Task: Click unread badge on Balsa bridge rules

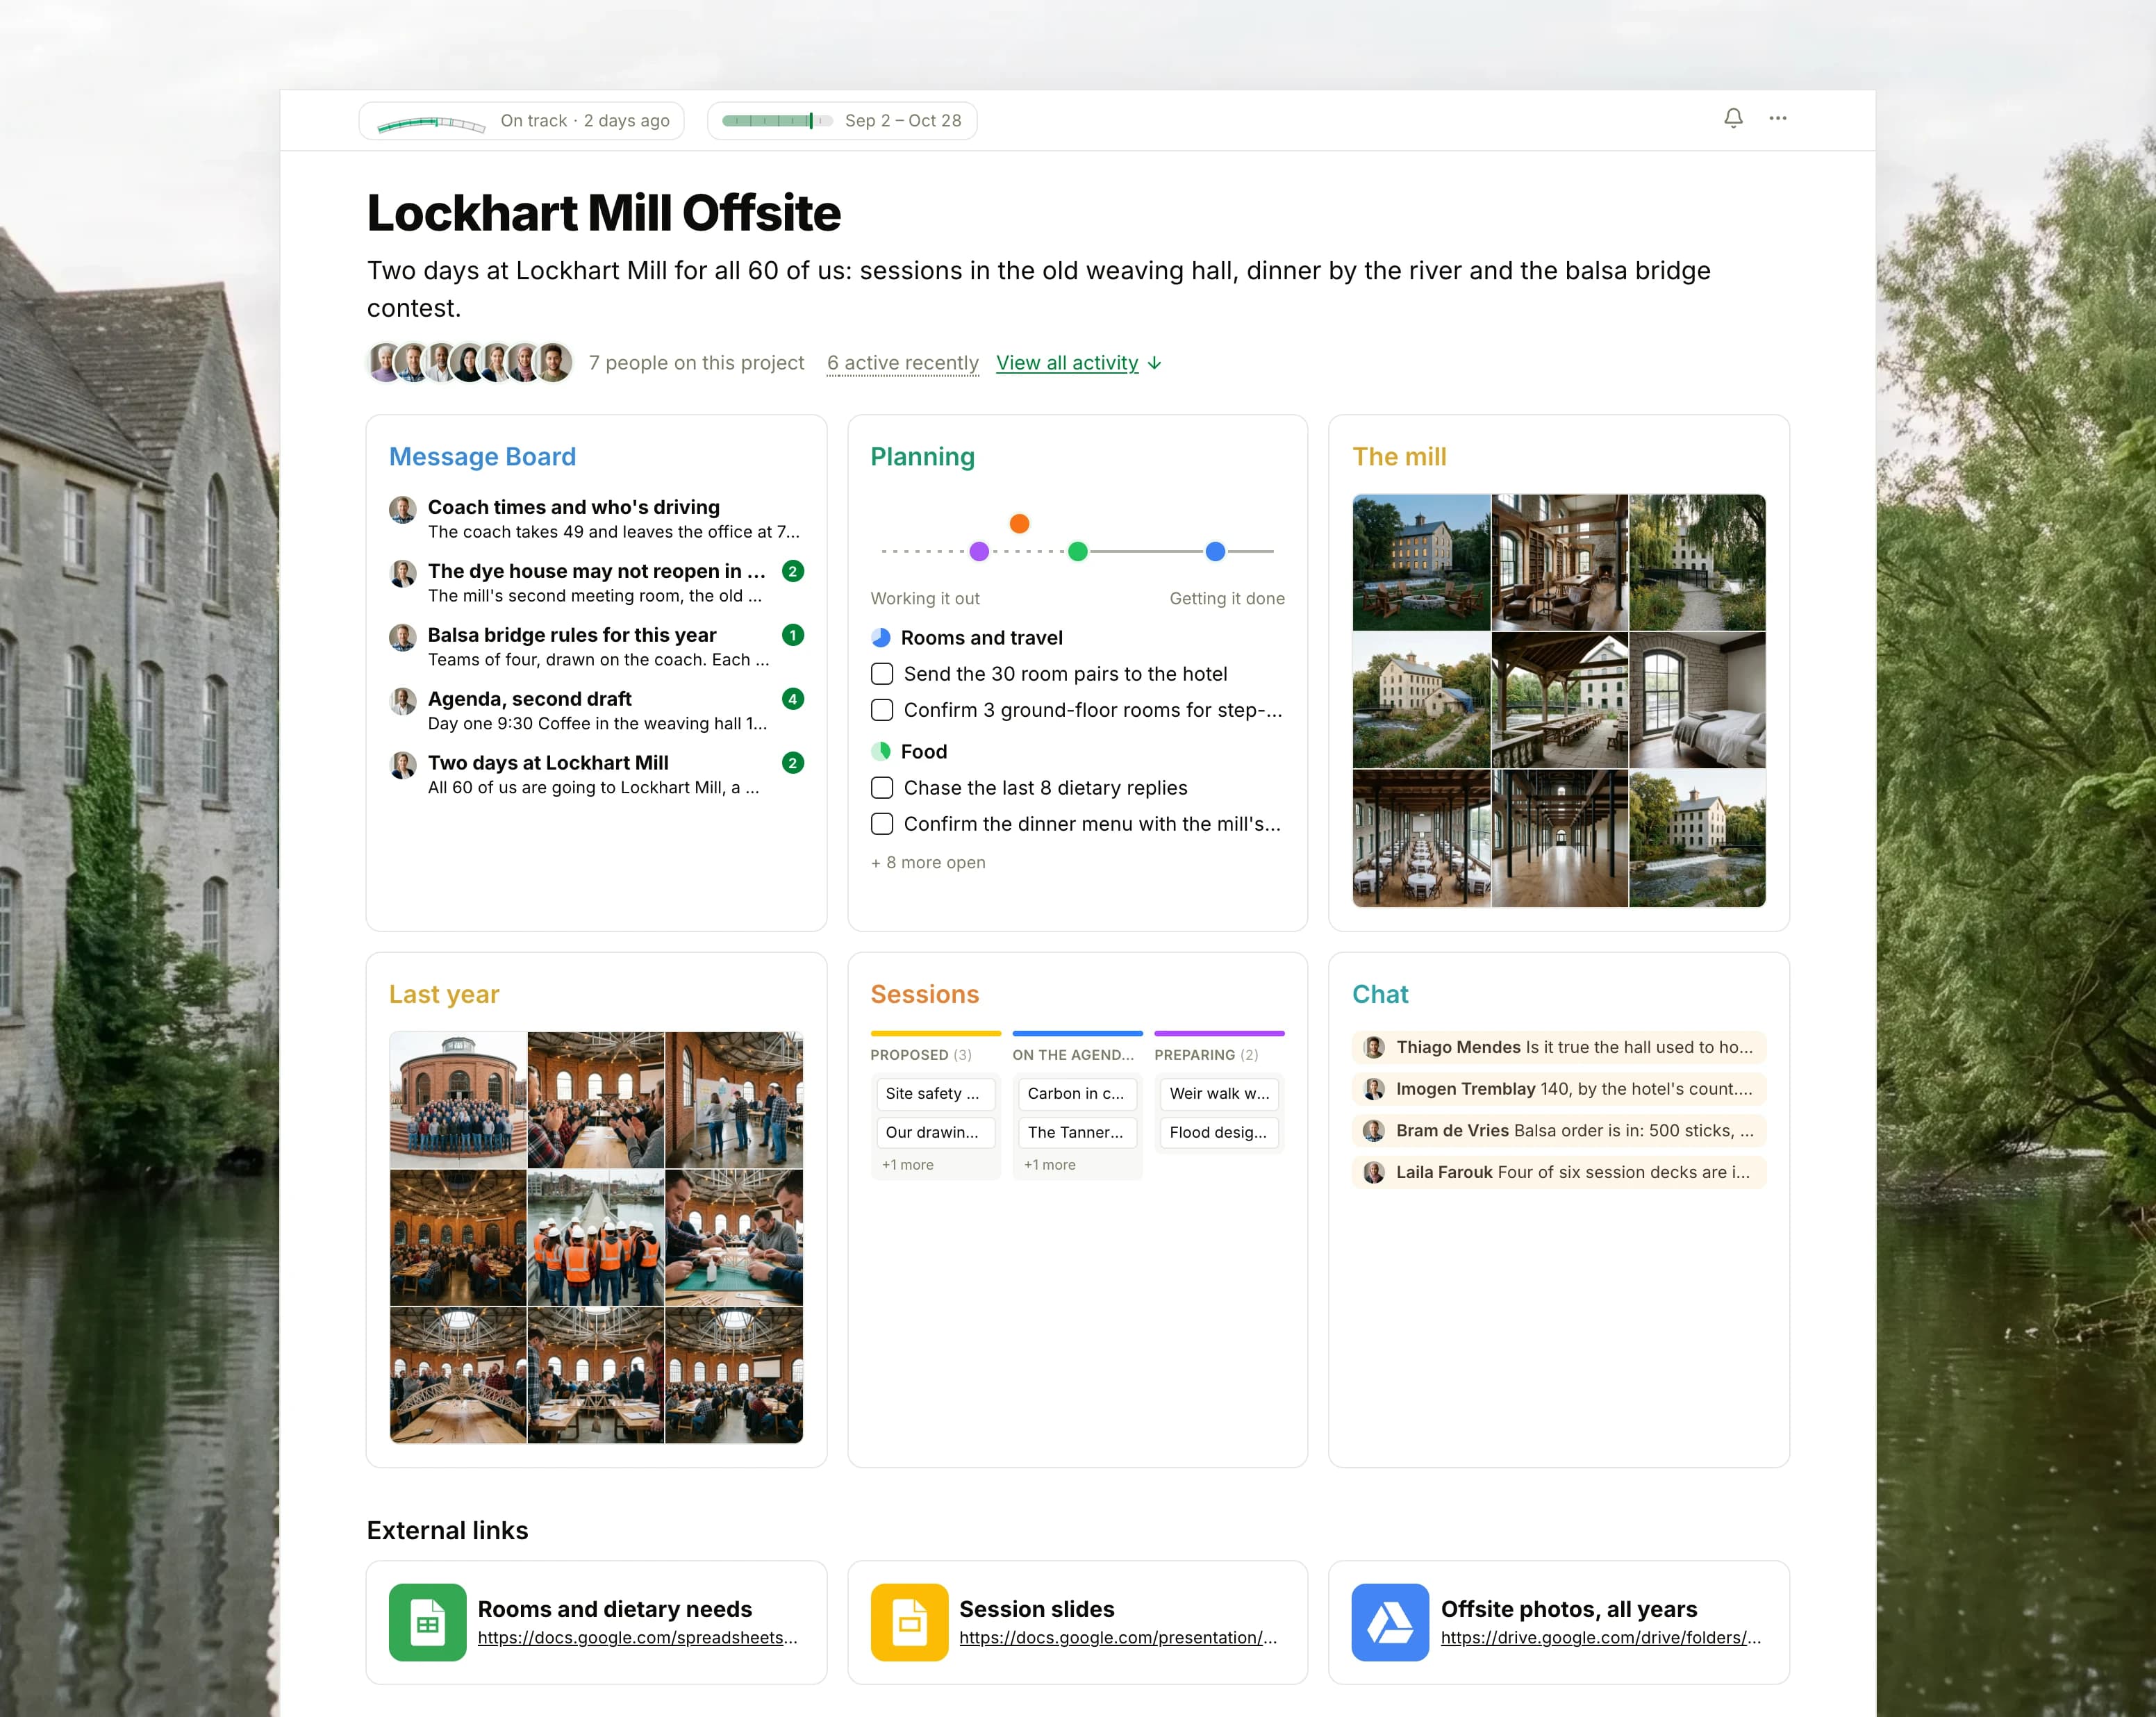Action: click(x=793, y=635)
